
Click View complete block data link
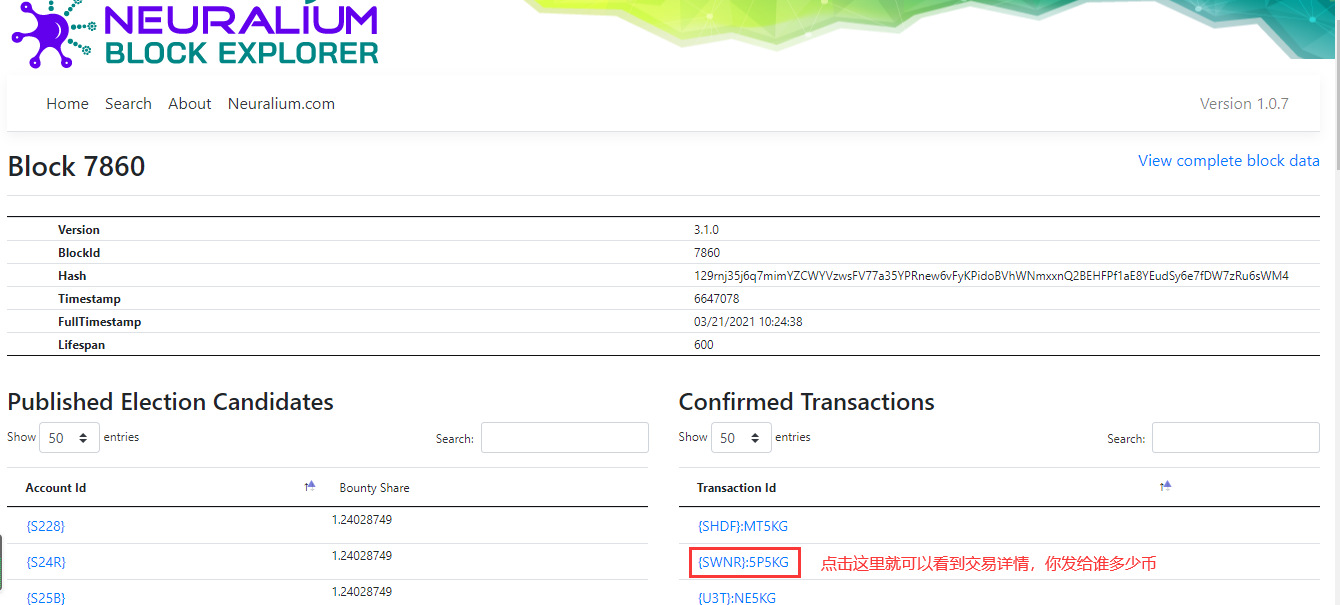[1228, 161]
